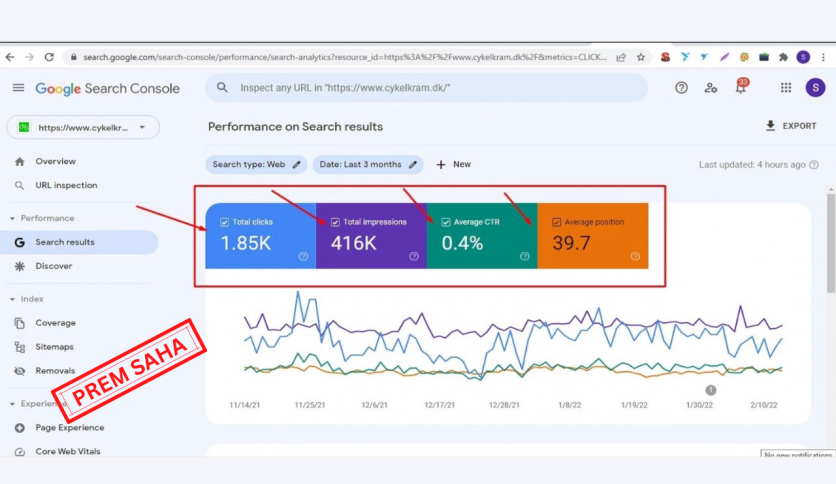Go back with the browser back arrow
This screenshot has height=484, width=836.
pyautogui.click(x=10, y=57)
